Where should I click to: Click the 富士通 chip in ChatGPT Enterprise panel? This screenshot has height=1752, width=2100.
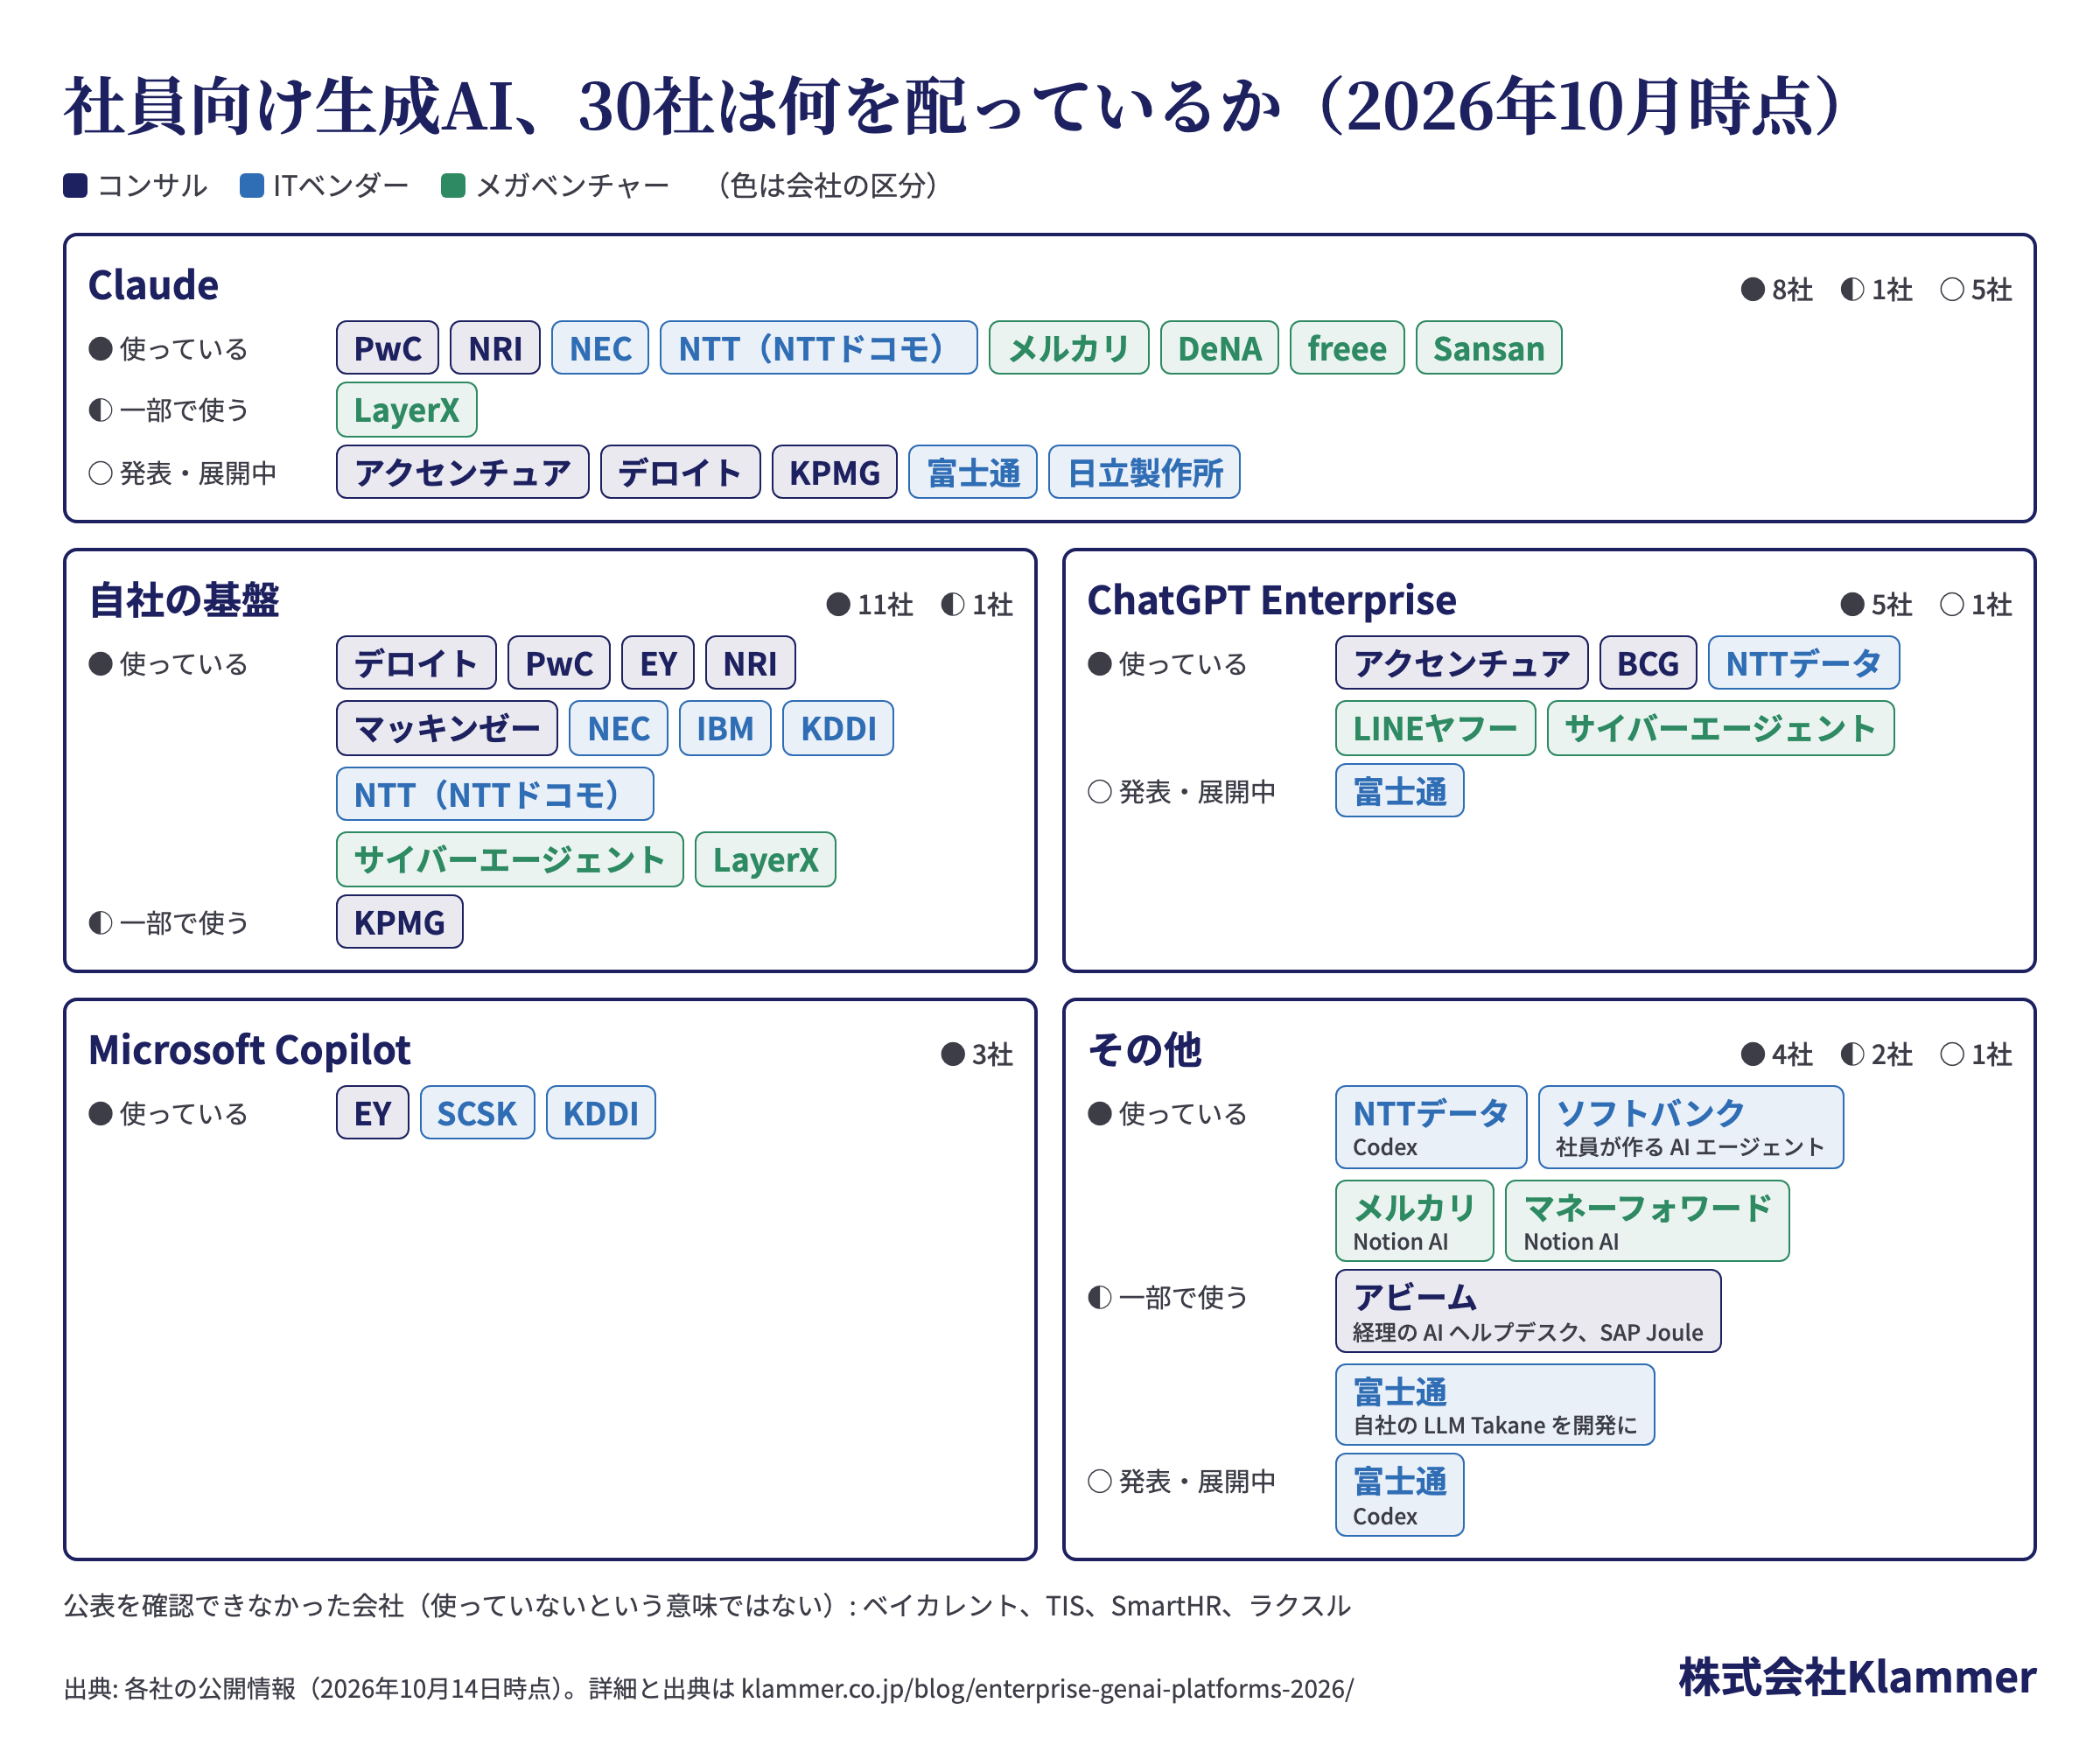point(1400,791)
